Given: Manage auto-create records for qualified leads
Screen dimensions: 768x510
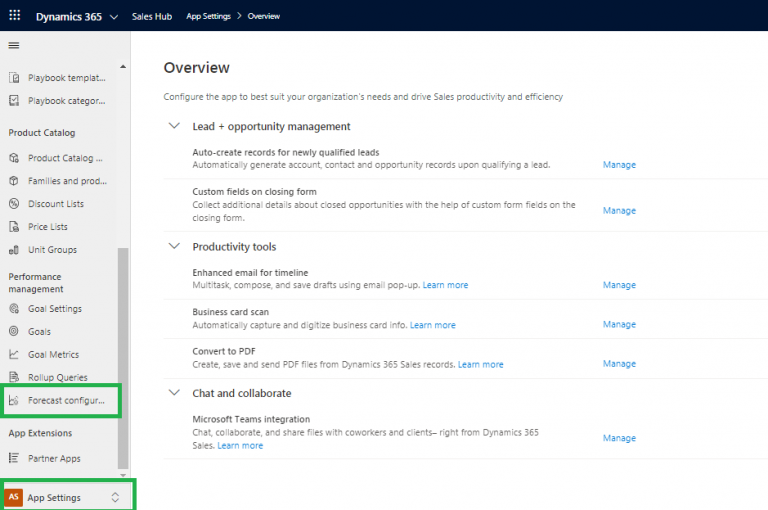Looking at the screenshot, I should (x=619, y=165).
